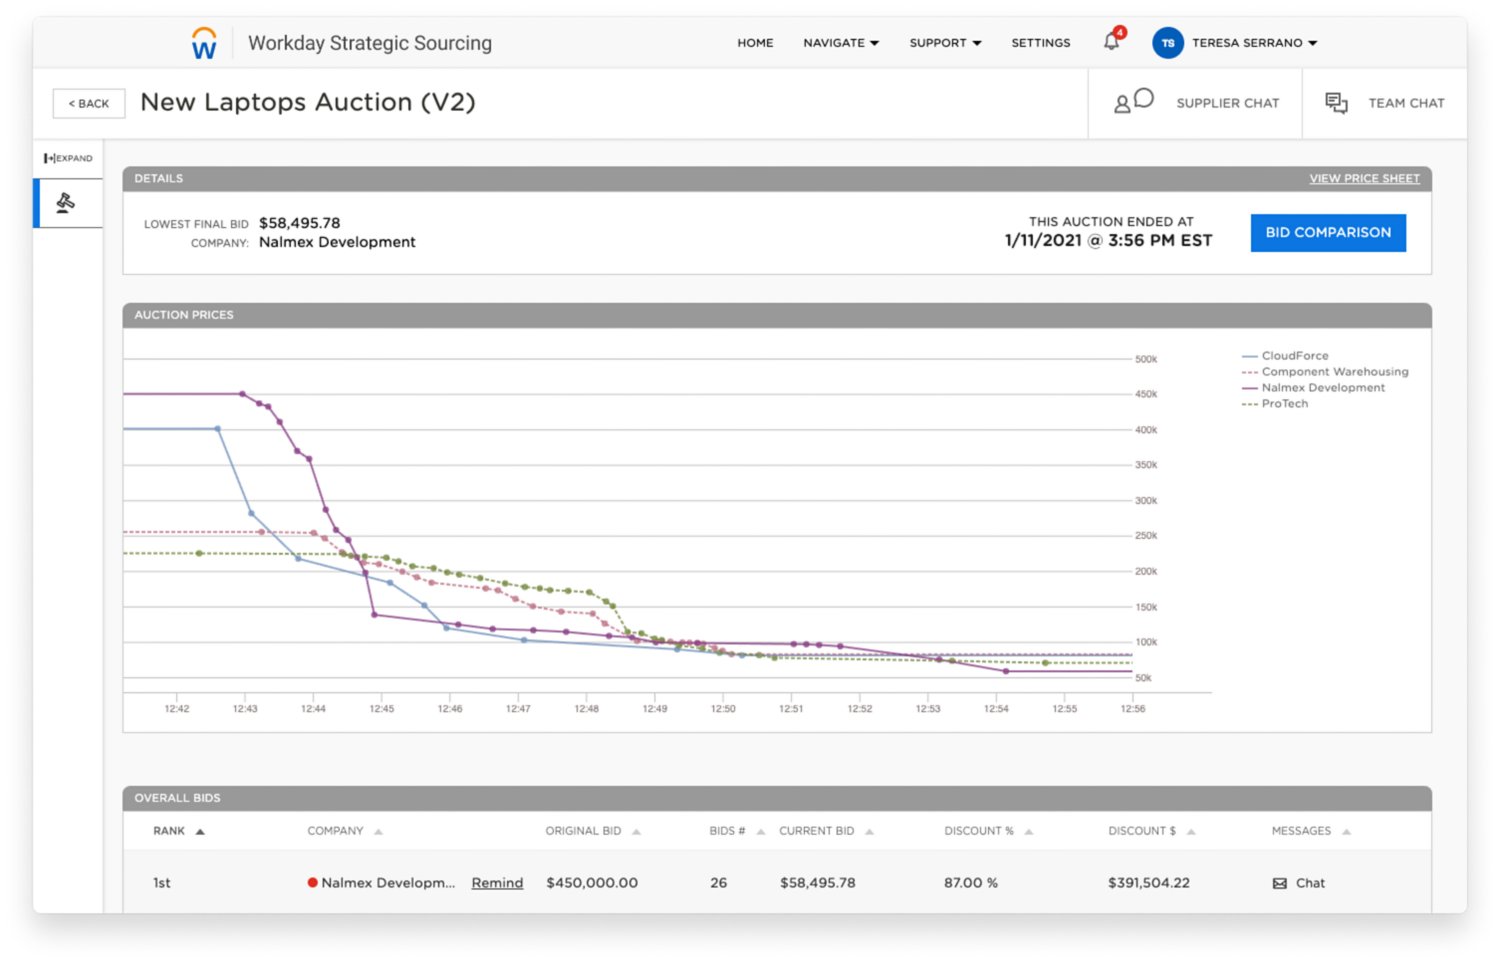Click the View Price Sheet link
The image size is (1500, 963).
point(1364,178)
